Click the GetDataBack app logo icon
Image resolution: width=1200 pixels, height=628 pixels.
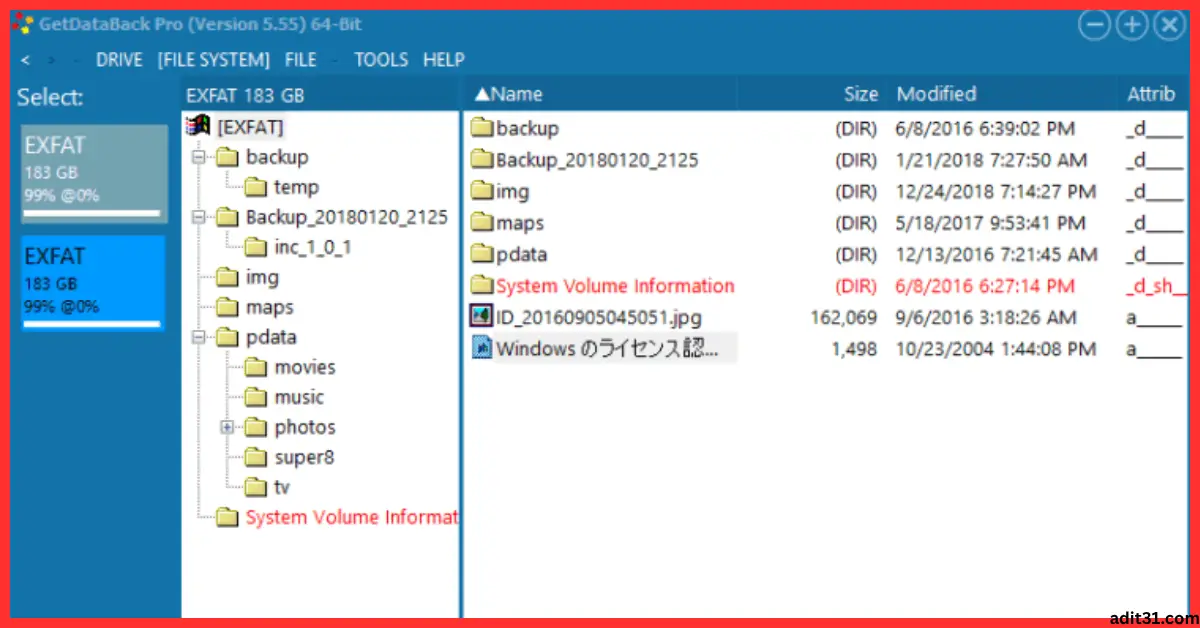[23, 24]
